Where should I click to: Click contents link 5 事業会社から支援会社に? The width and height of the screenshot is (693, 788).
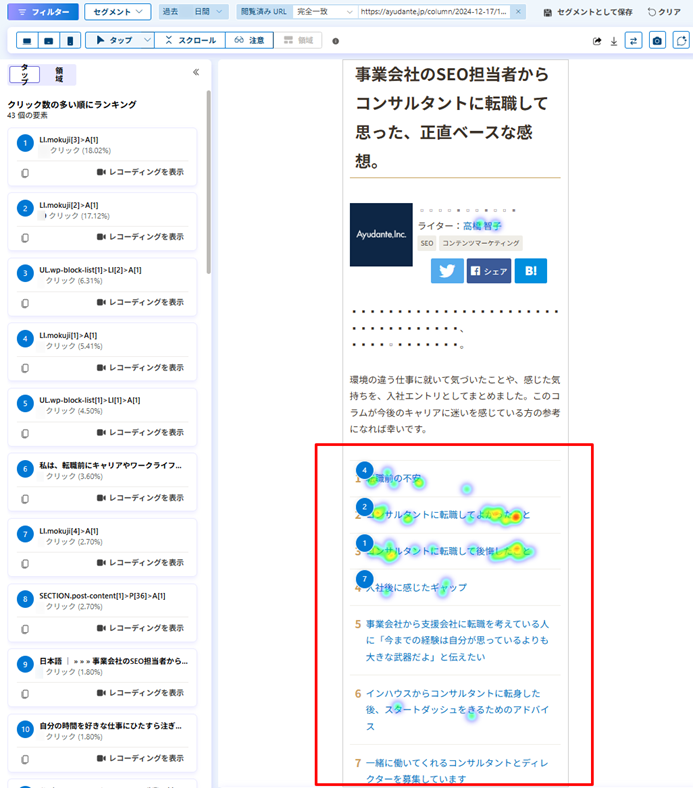coord(457,640)
